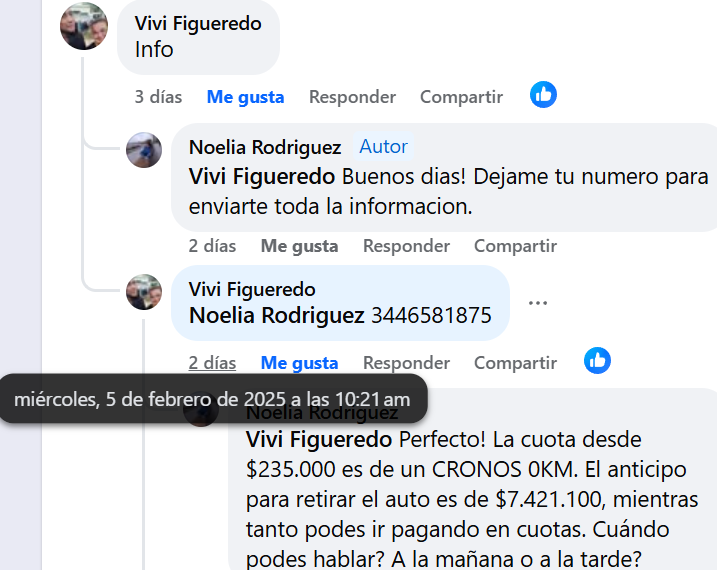Toggle Me gusta on the Info comment
Image resolution: width=717 pixels, height=570 pixels.
click(x=246, y=97)
